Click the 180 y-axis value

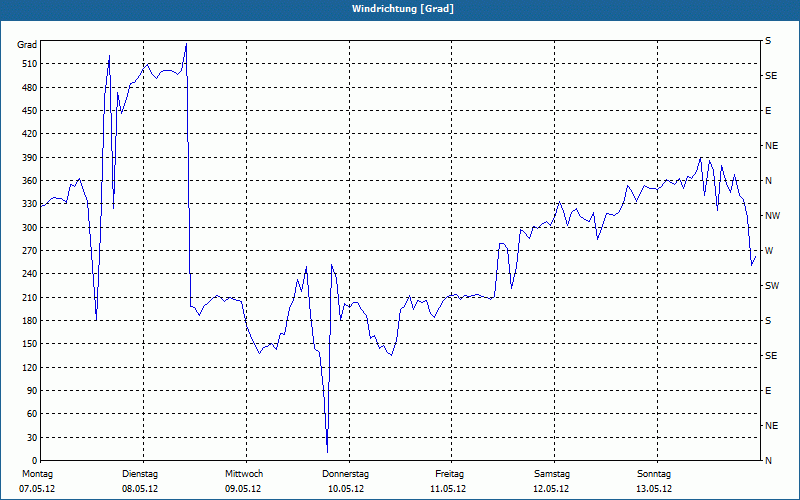coord(30,321)
